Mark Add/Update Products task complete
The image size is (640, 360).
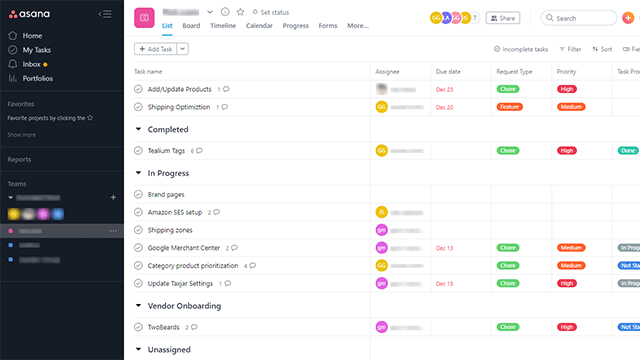coord(138,89)
